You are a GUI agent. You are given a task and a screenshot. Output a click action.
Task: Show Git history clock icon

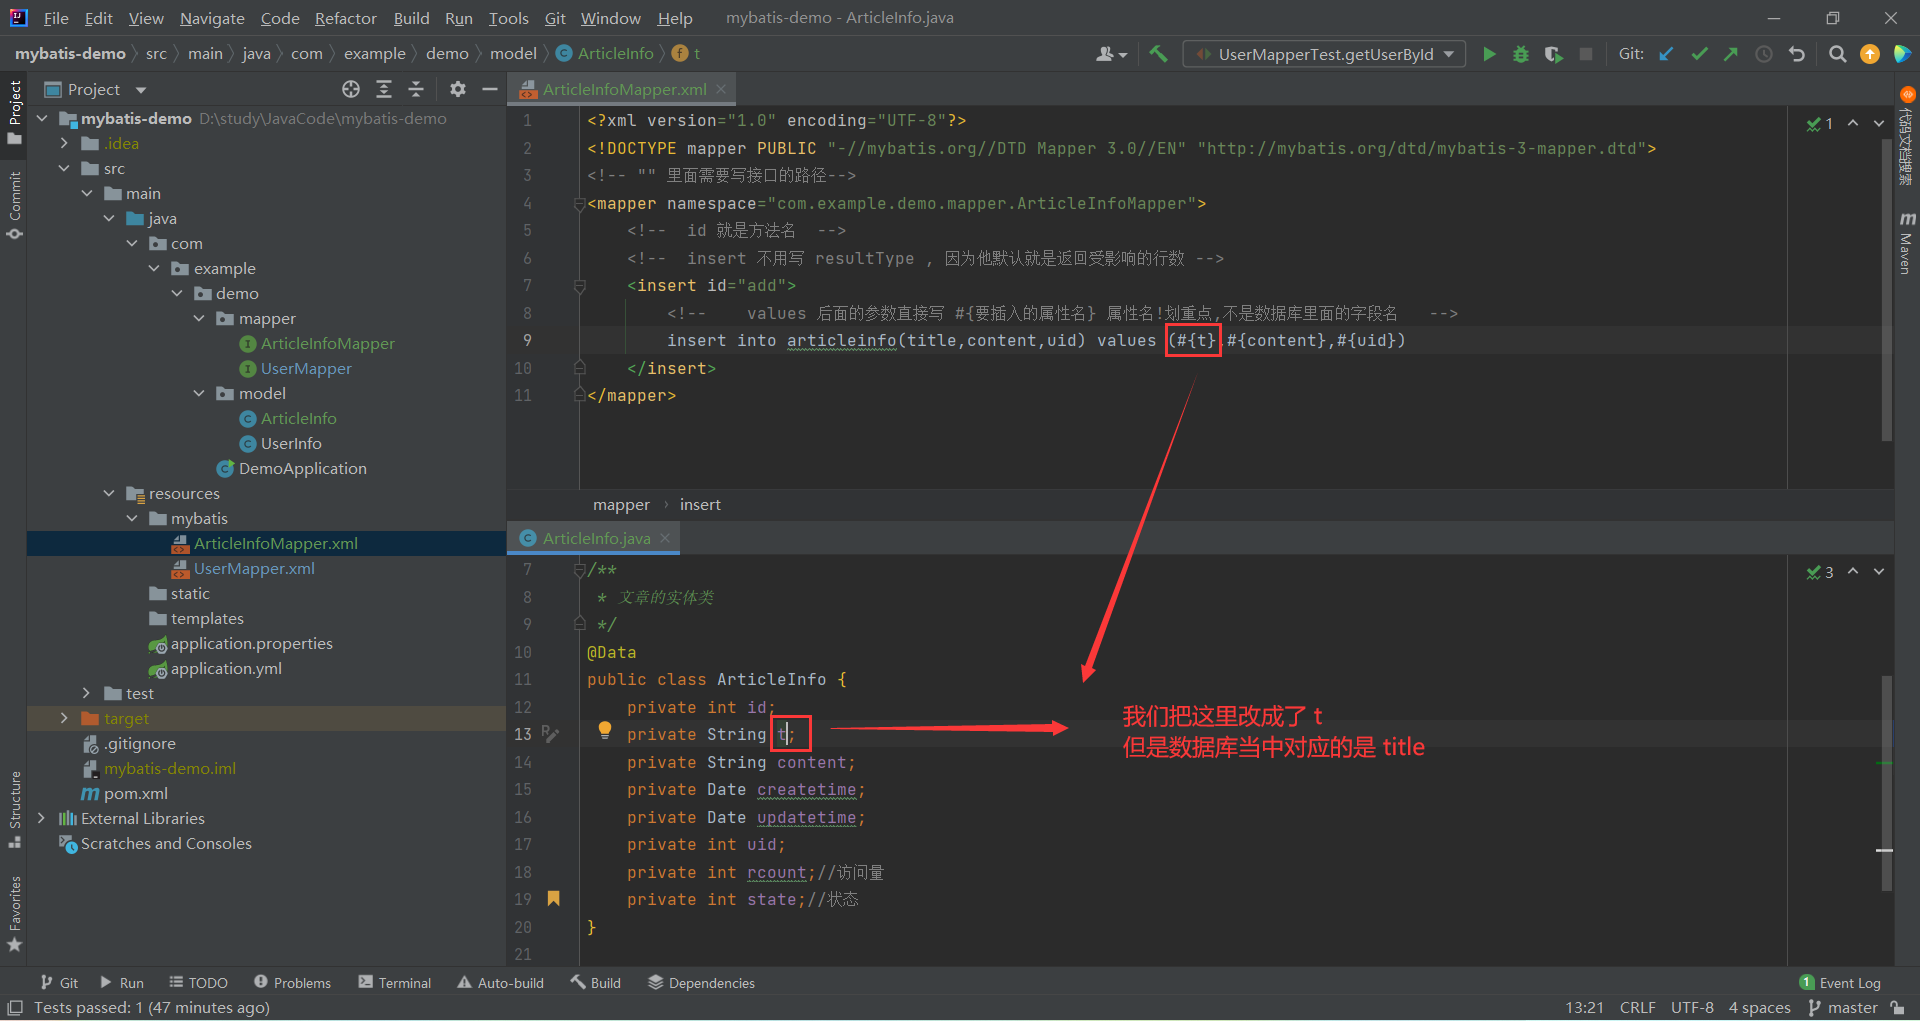[1764, 54]
